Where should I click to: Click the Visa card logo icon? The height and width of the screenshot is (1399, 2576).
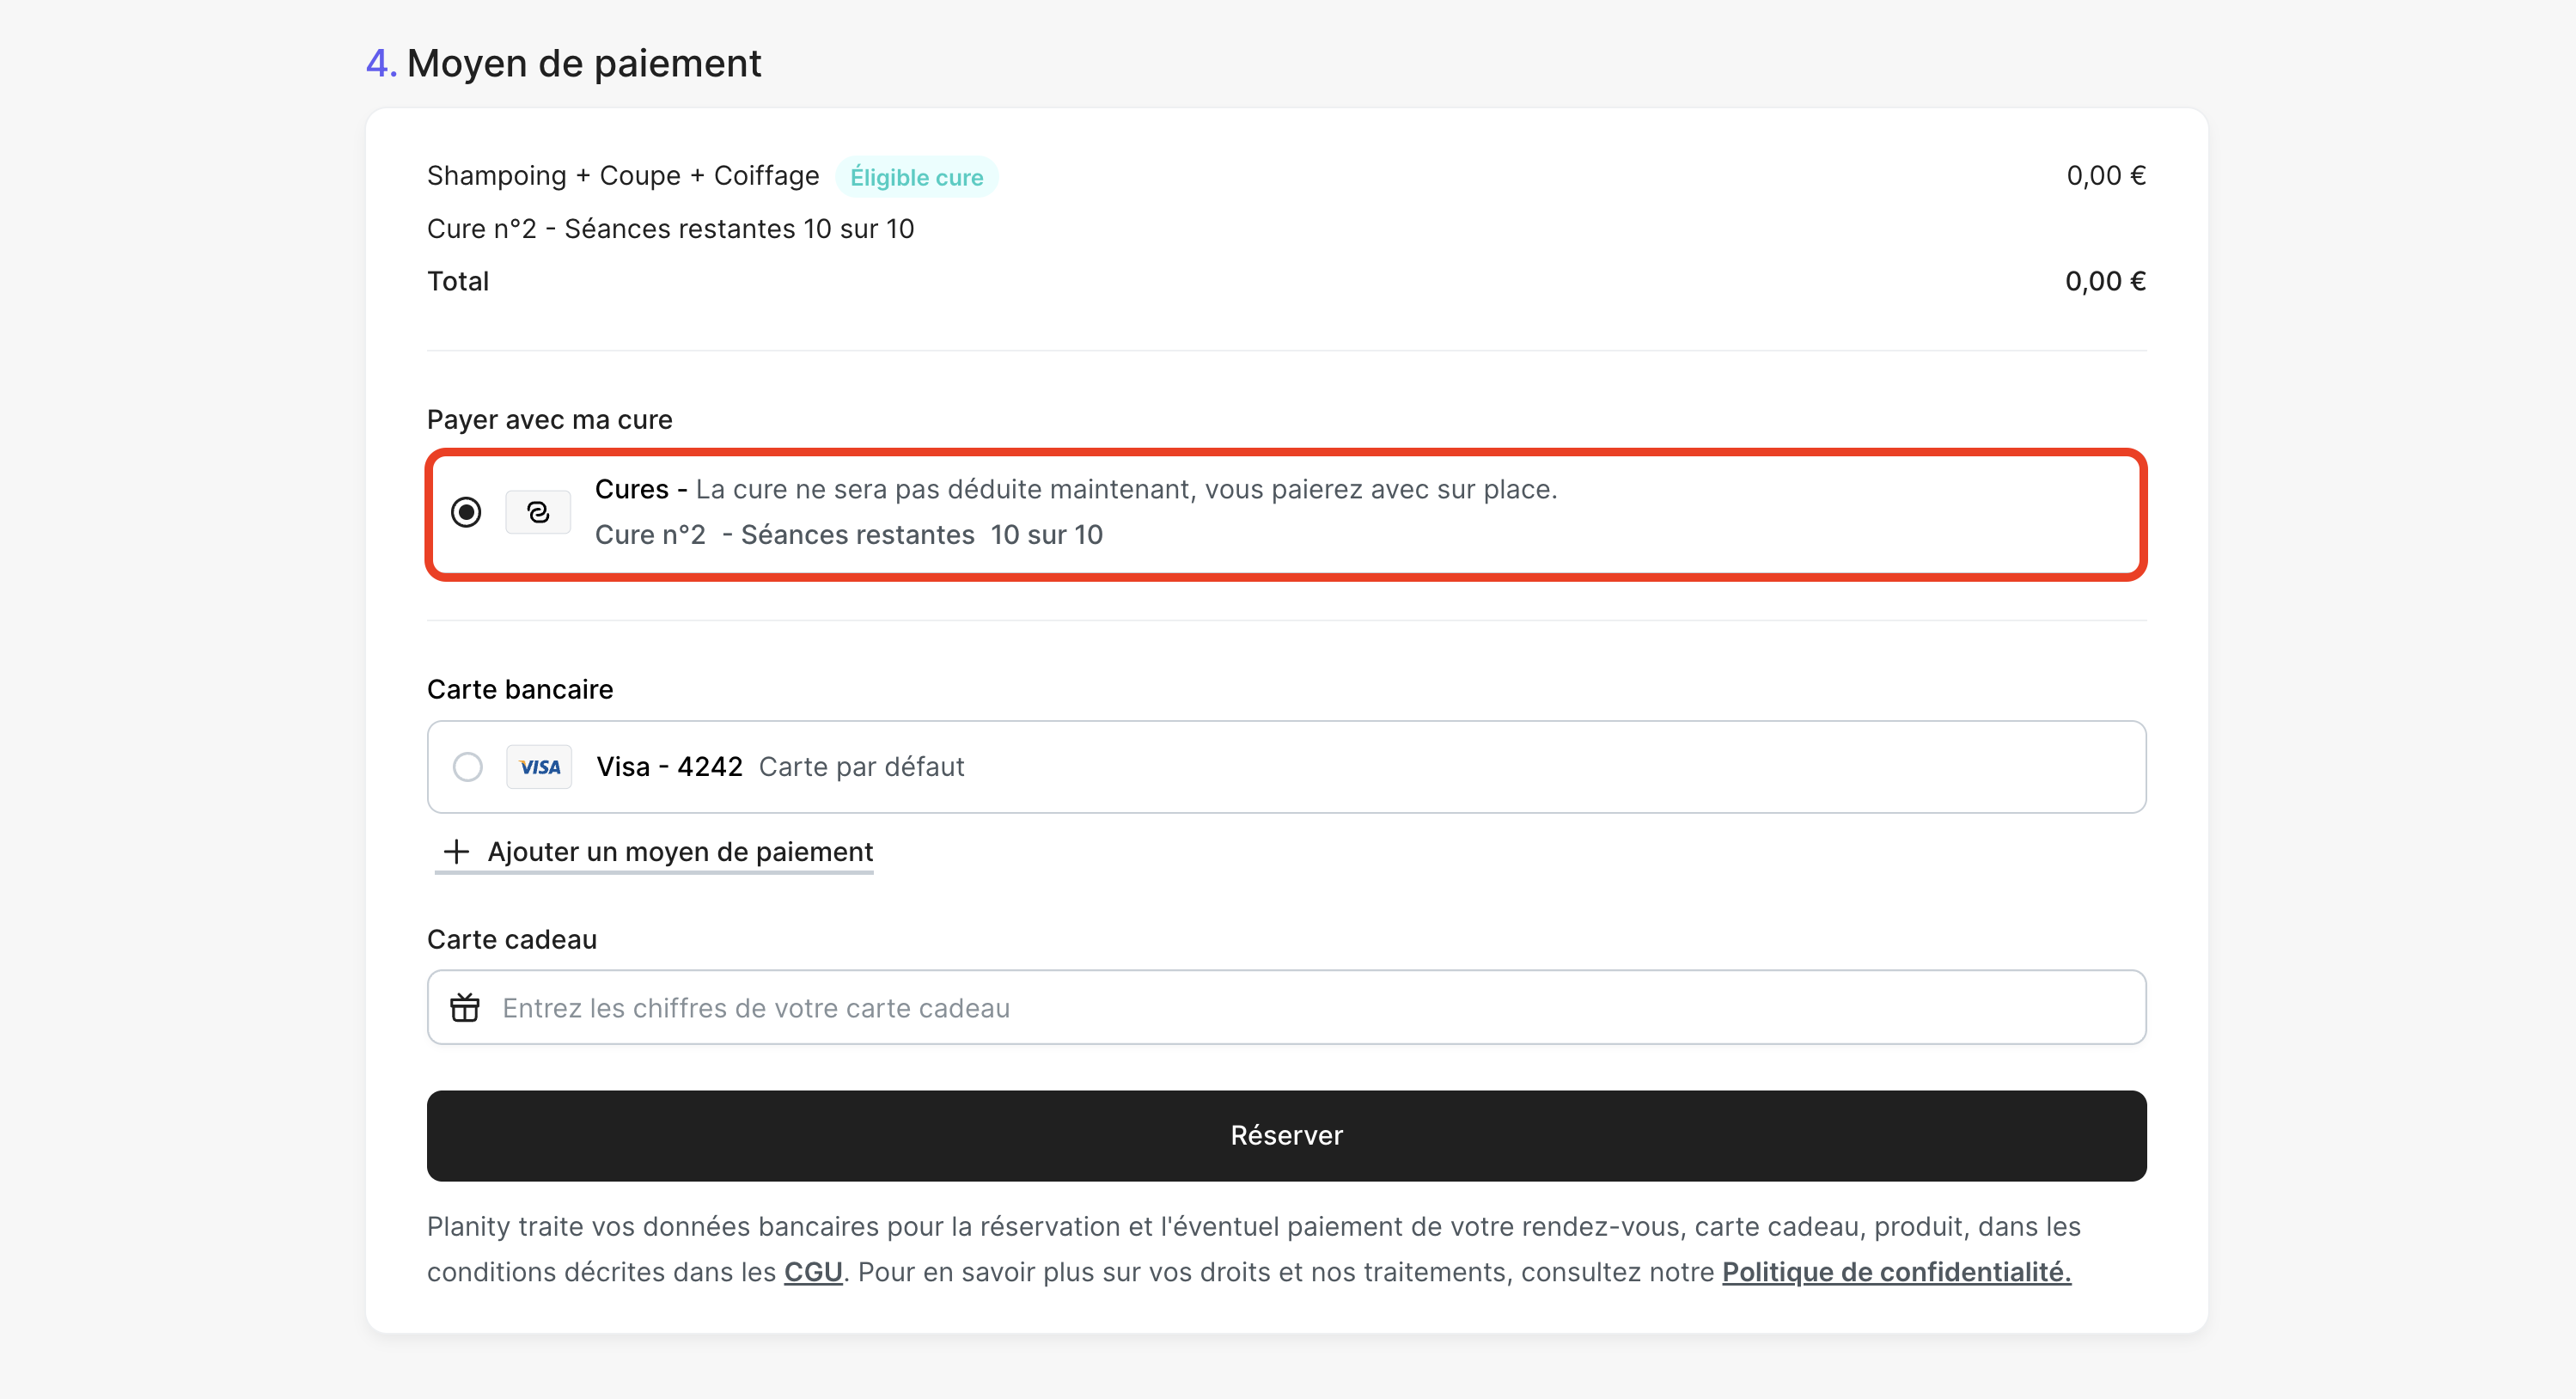point(539,767)
